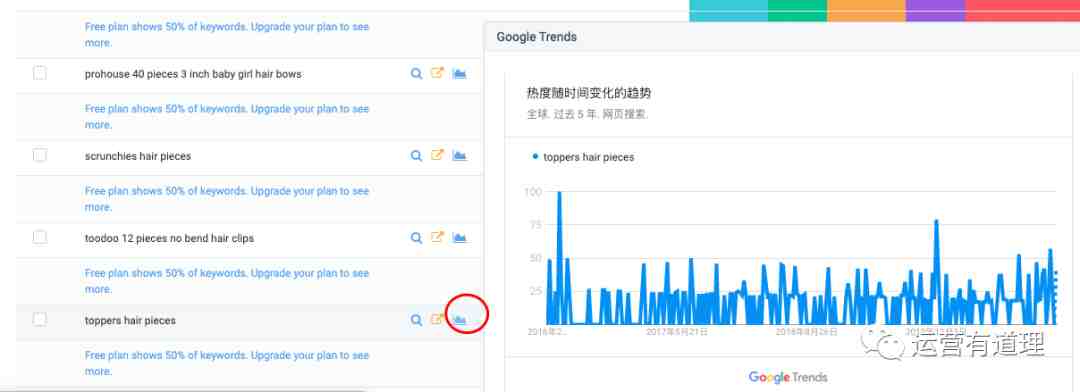
Task: Click the red color bar segment
Action: tap(1023, 10)
